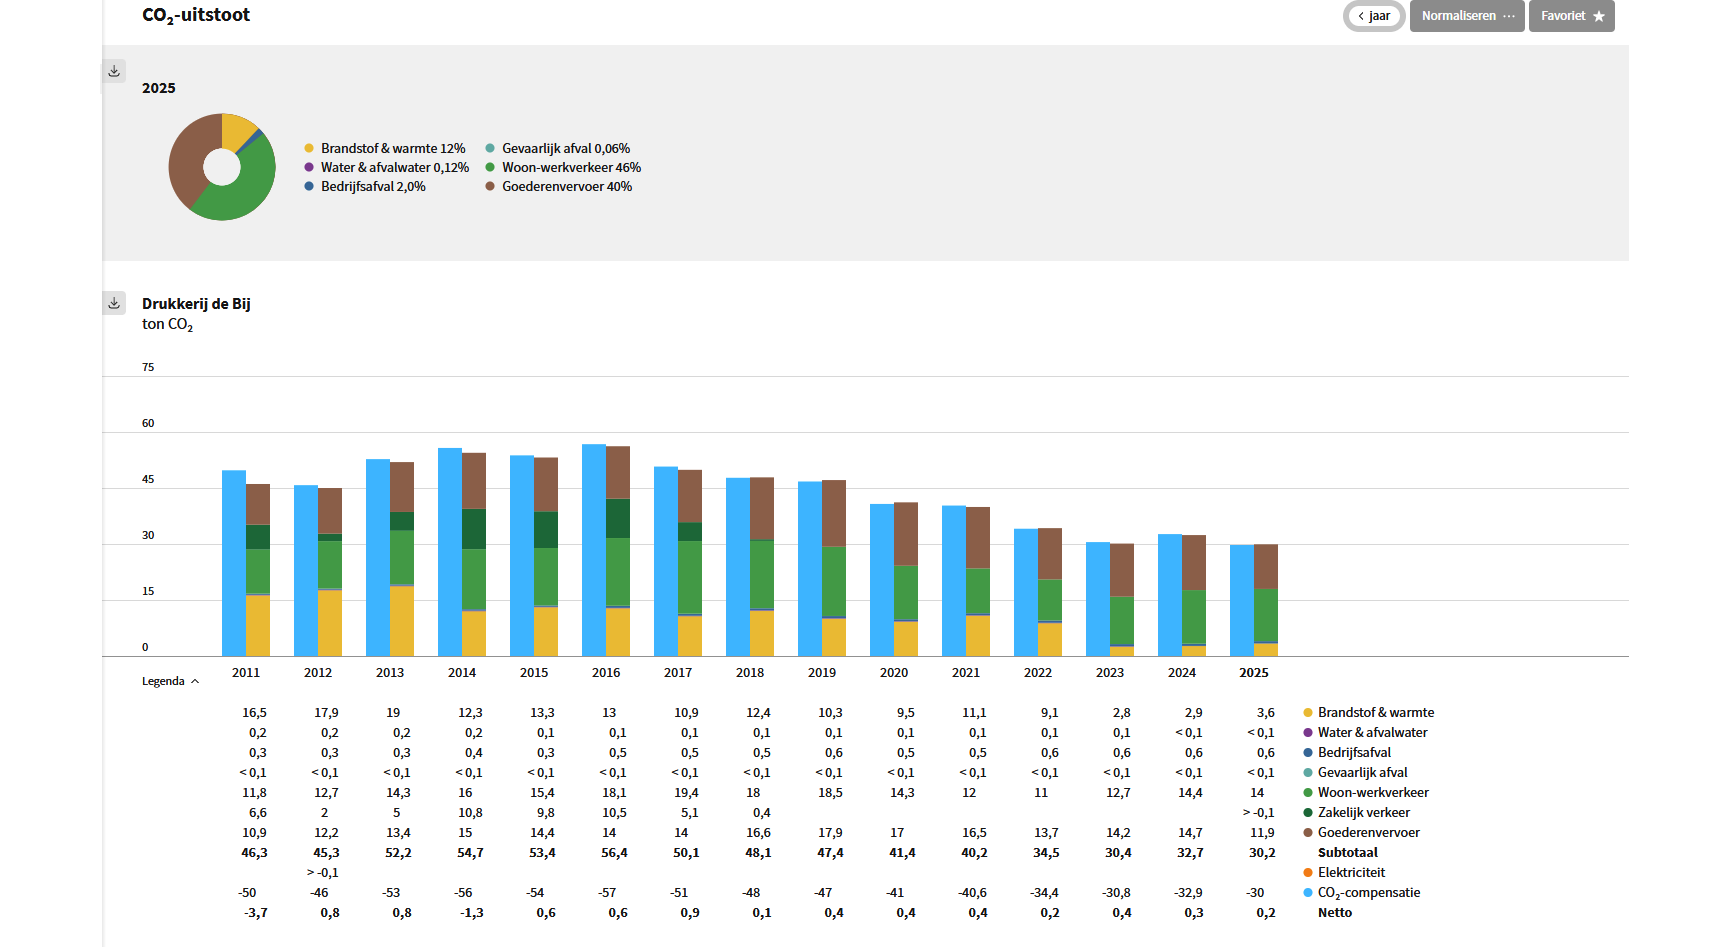The width and height of the screenshot is (1735, 947).
Task: Open the Normaliseren ellipsis options
Action: (x=1509, y=16)
